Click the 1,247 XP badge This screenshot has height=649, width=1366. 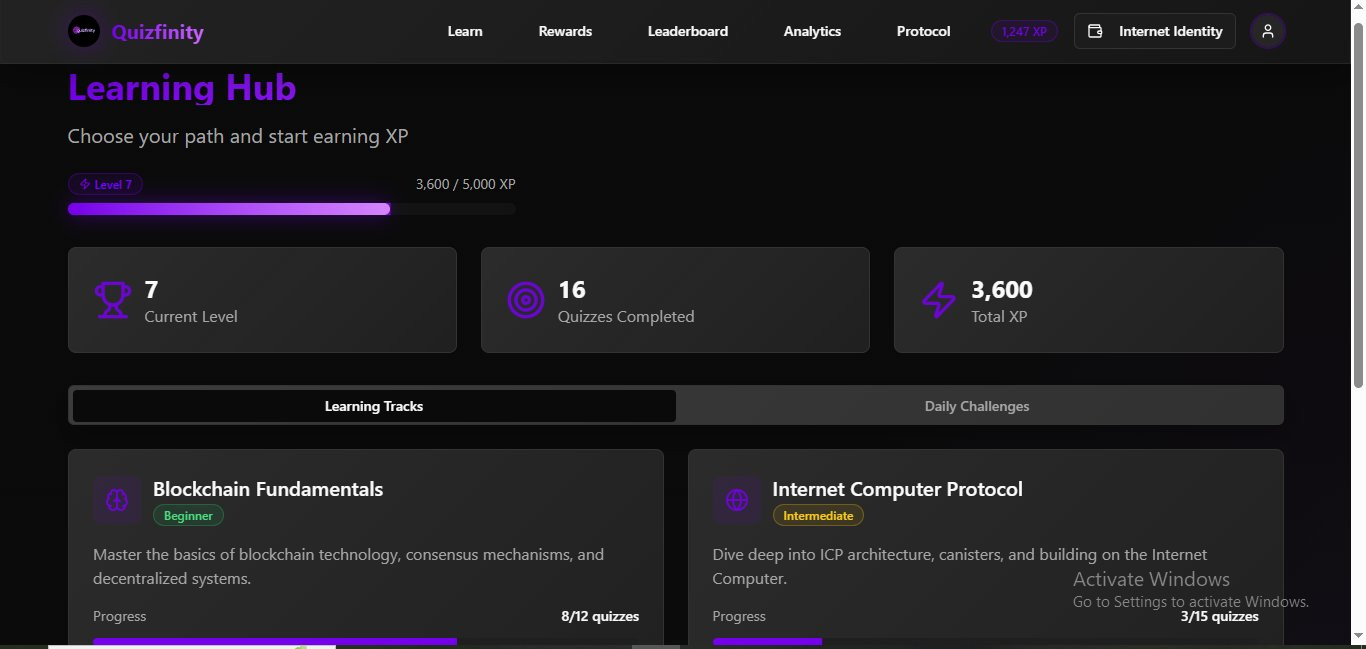[1024, 31]
